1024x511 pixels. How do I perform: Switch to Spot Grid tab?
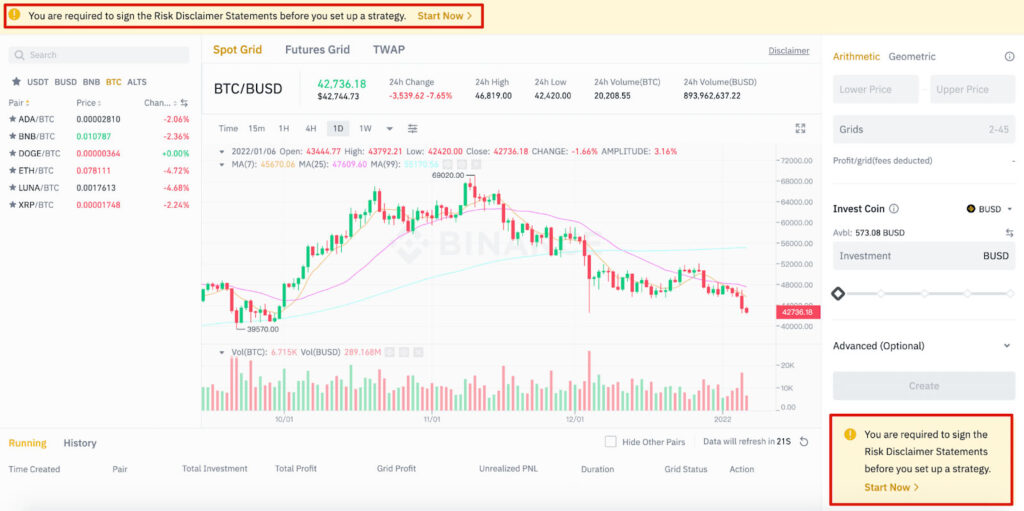(x=238, y=50)
